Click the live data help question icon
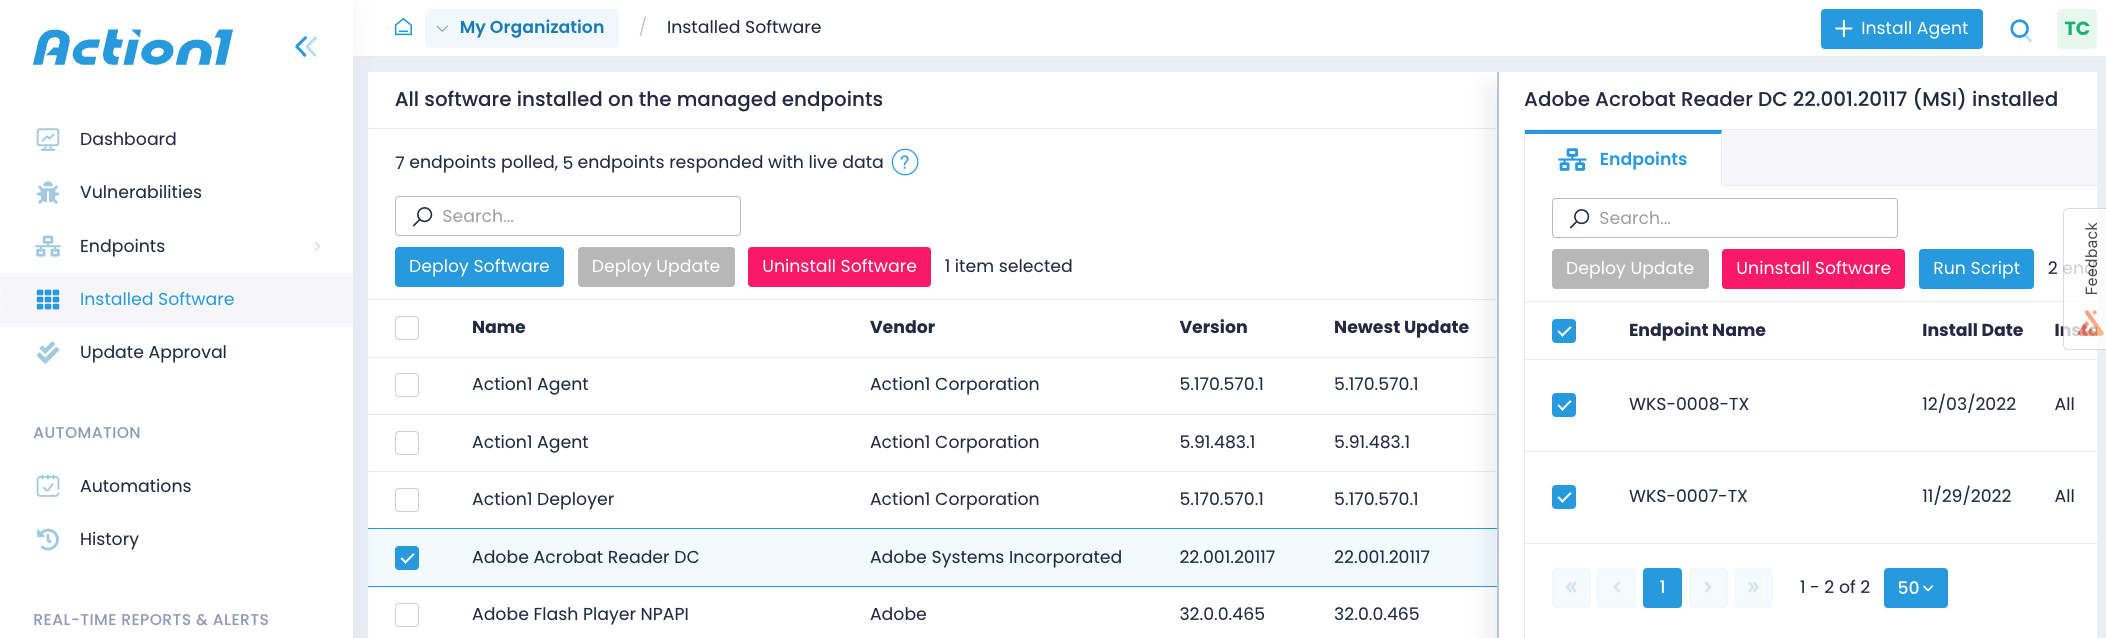Screen dimensions: 2106x638 [905, 162]
